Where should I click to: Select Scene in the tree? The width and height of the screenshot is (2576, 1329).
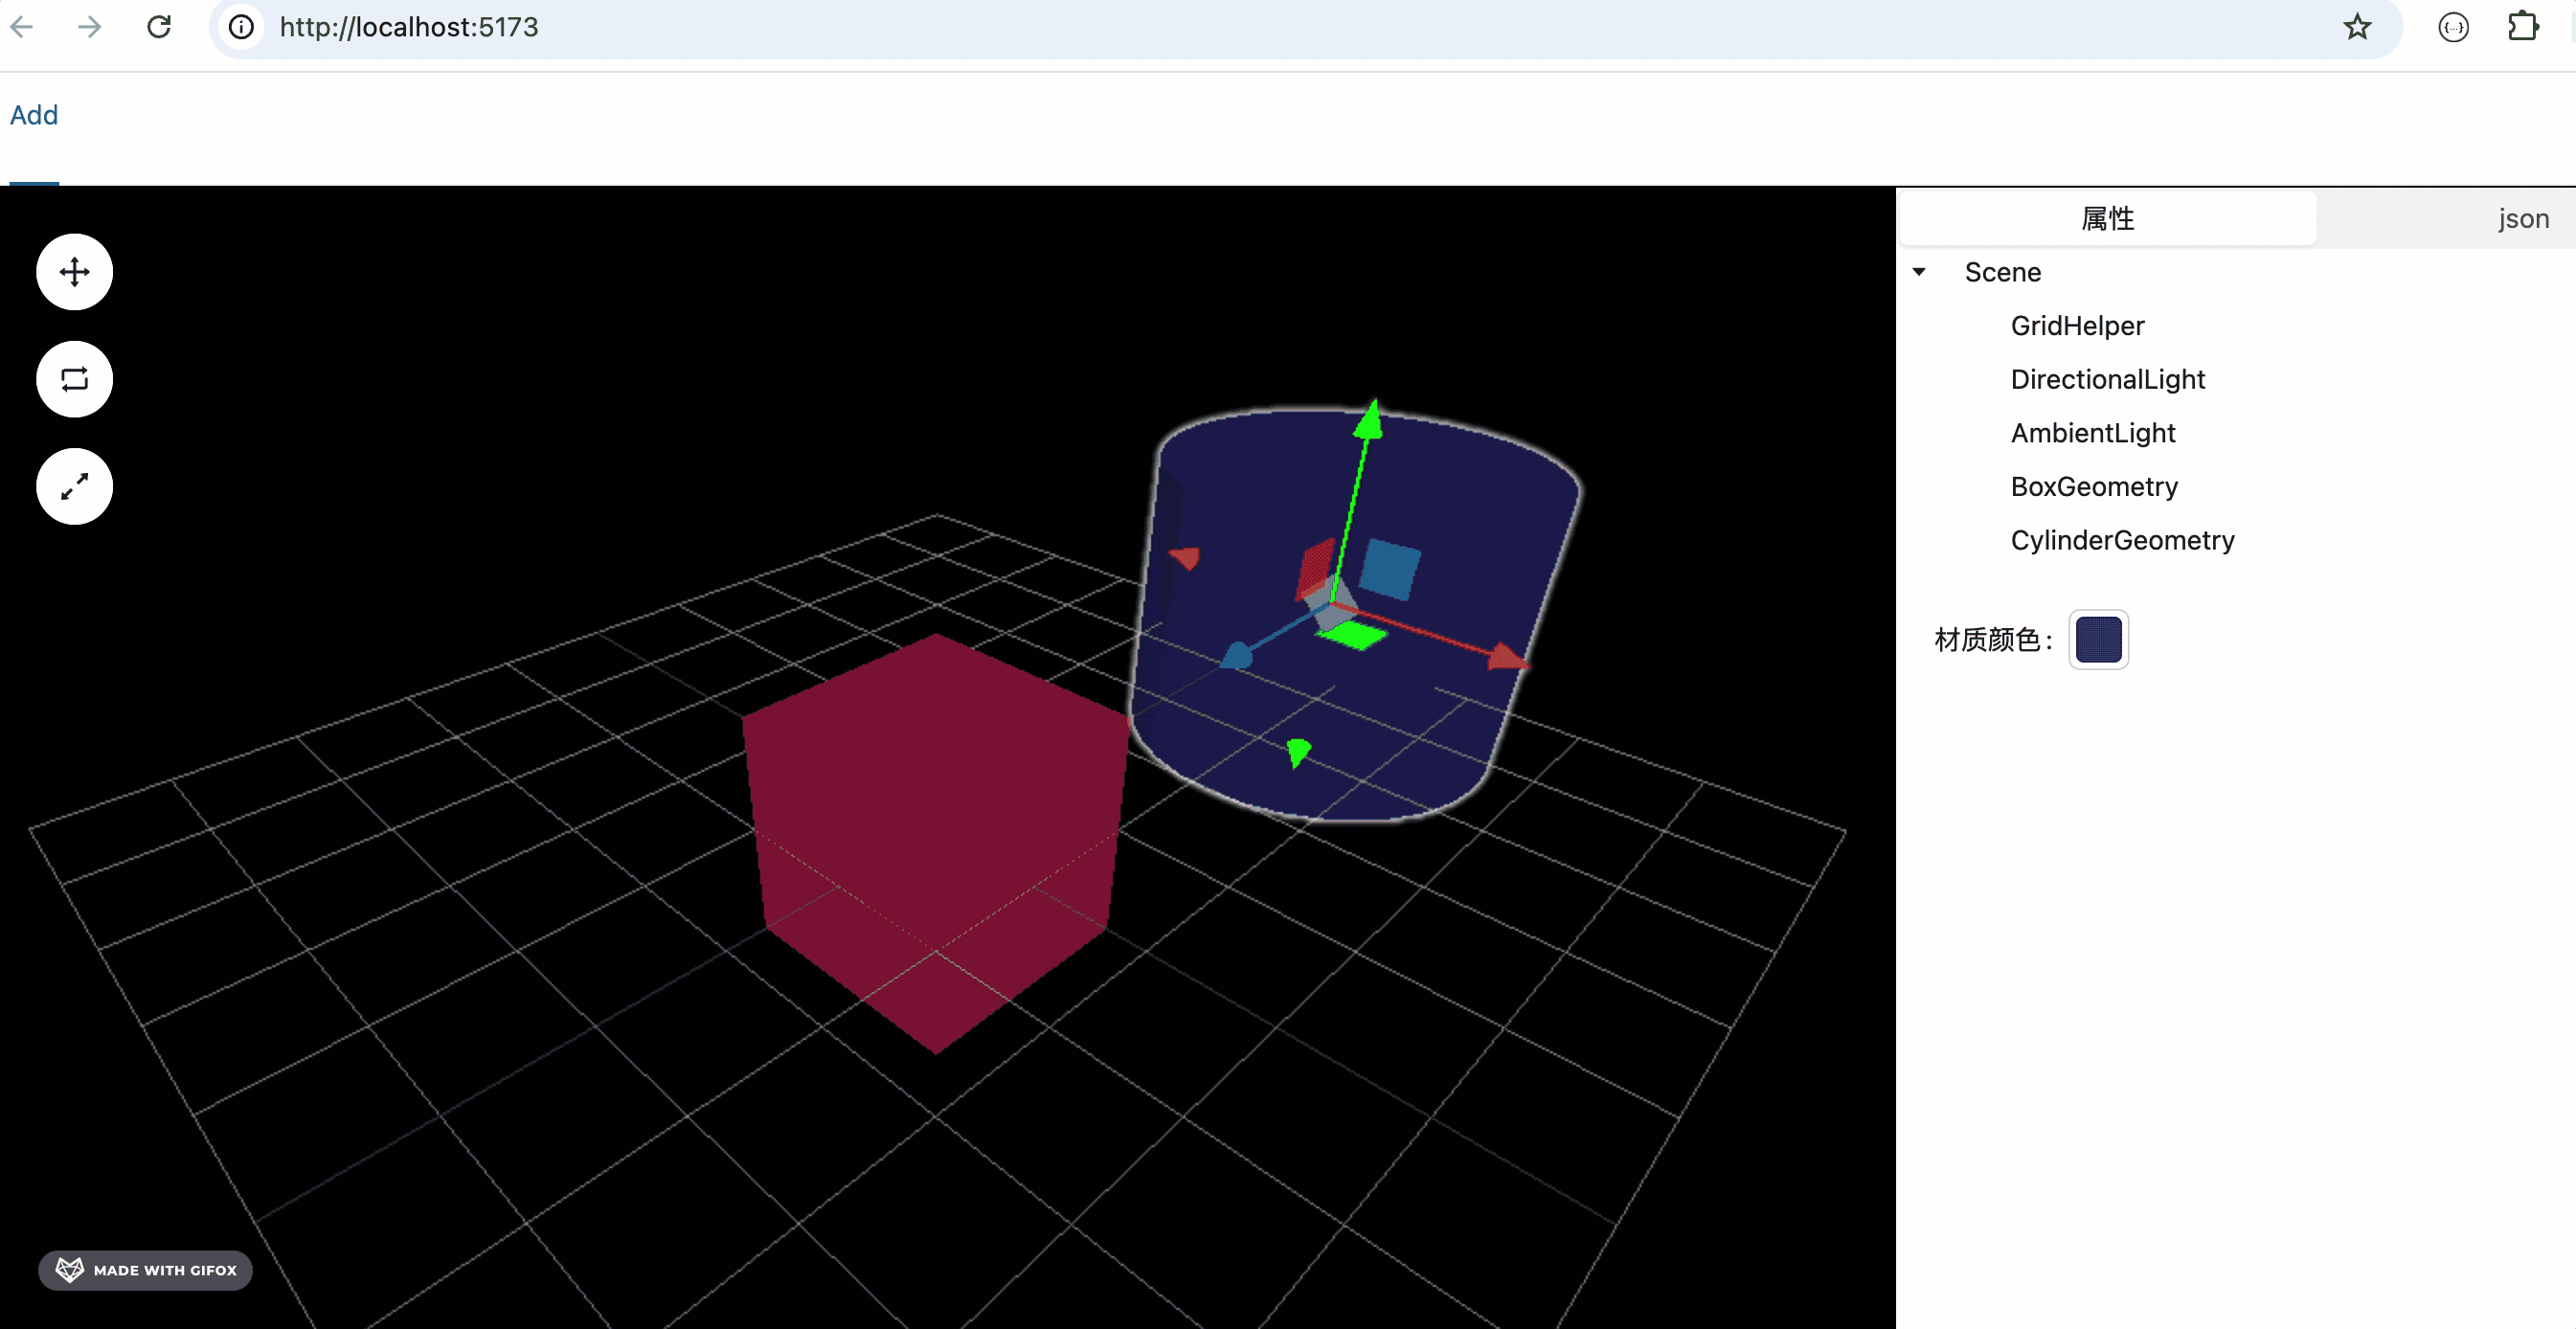(x=2002, y=272)
